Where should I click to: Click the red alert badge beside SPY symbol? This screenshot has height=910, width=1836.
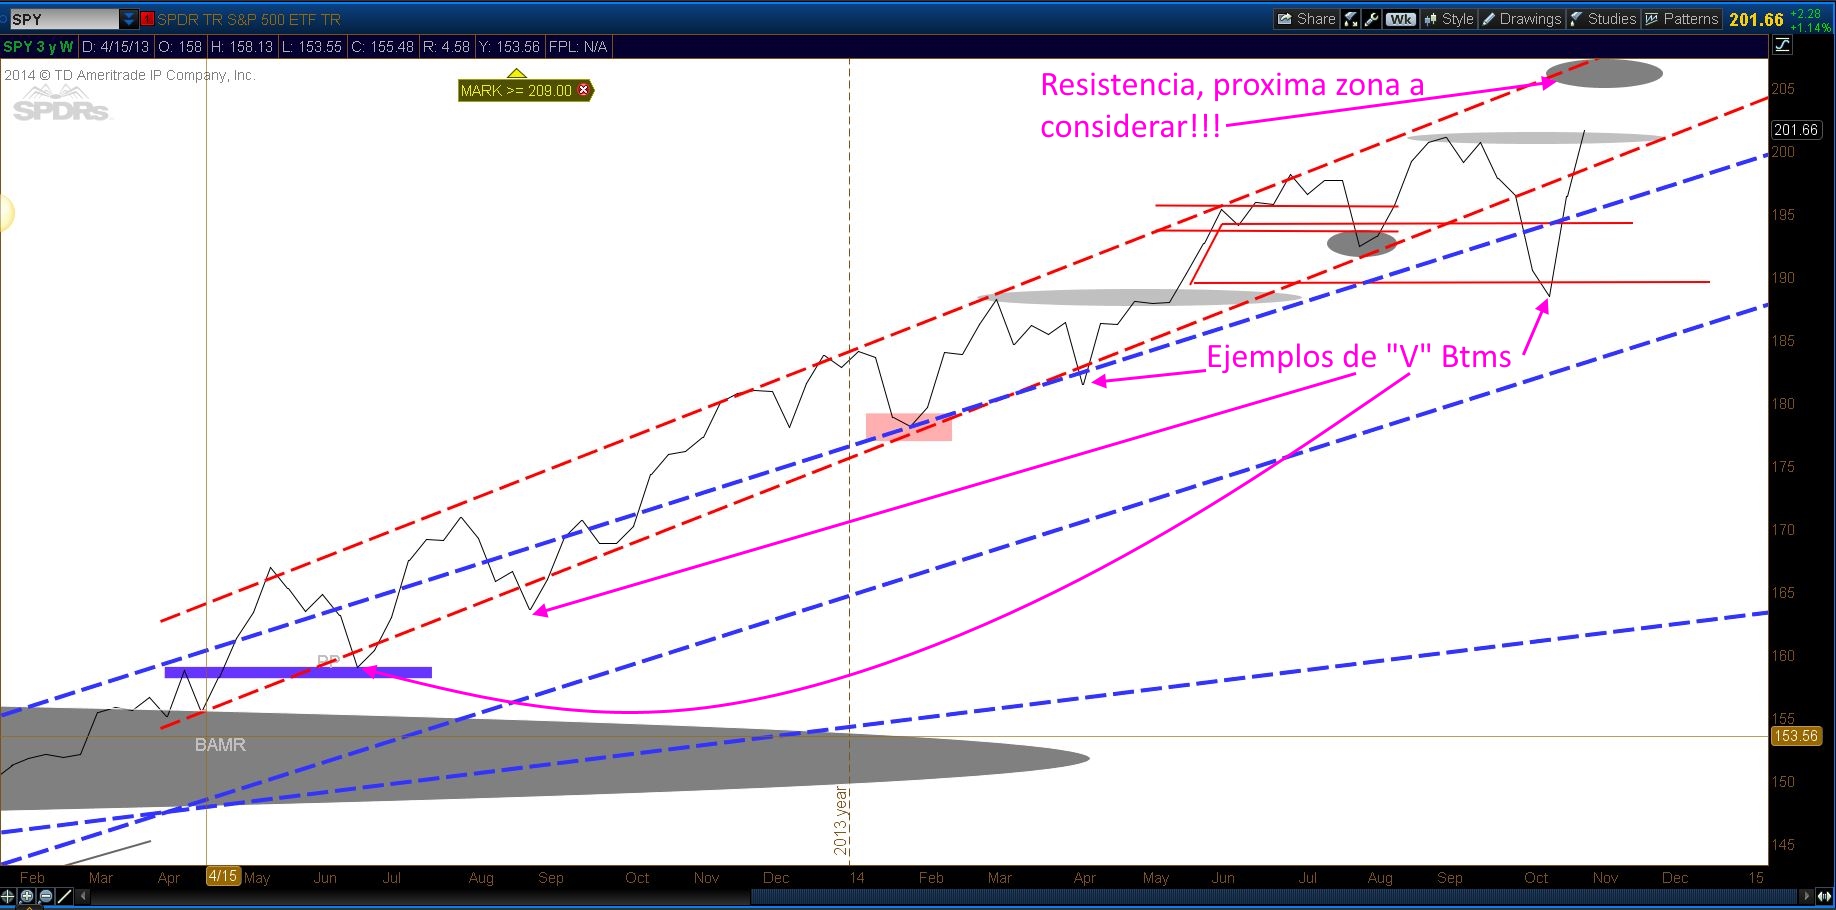pos(146,18)
